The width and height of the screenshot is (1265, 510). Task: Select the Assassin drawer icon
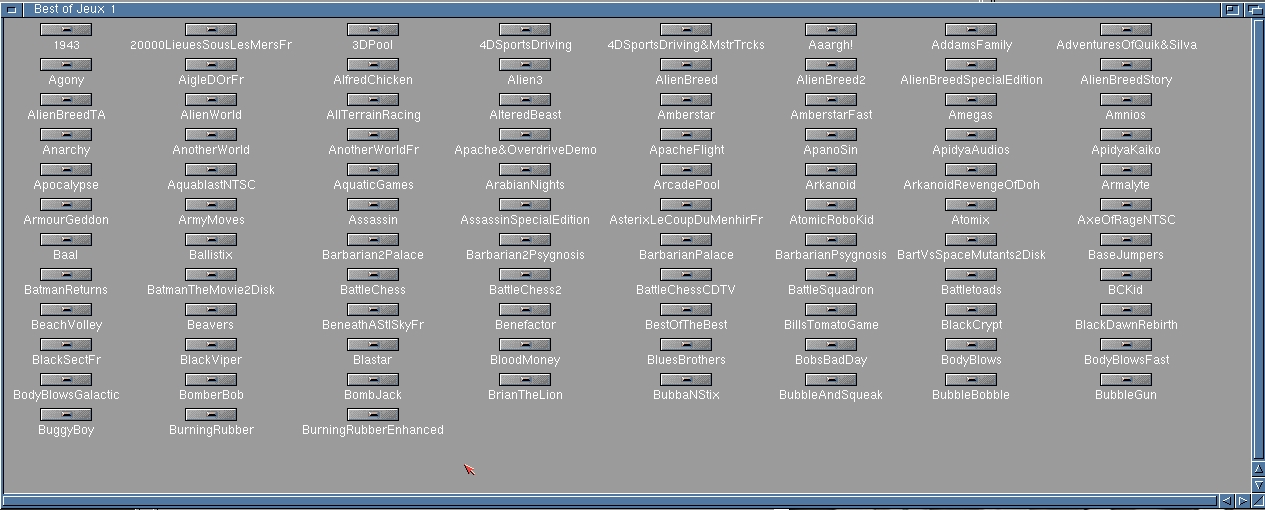point(373,205)
